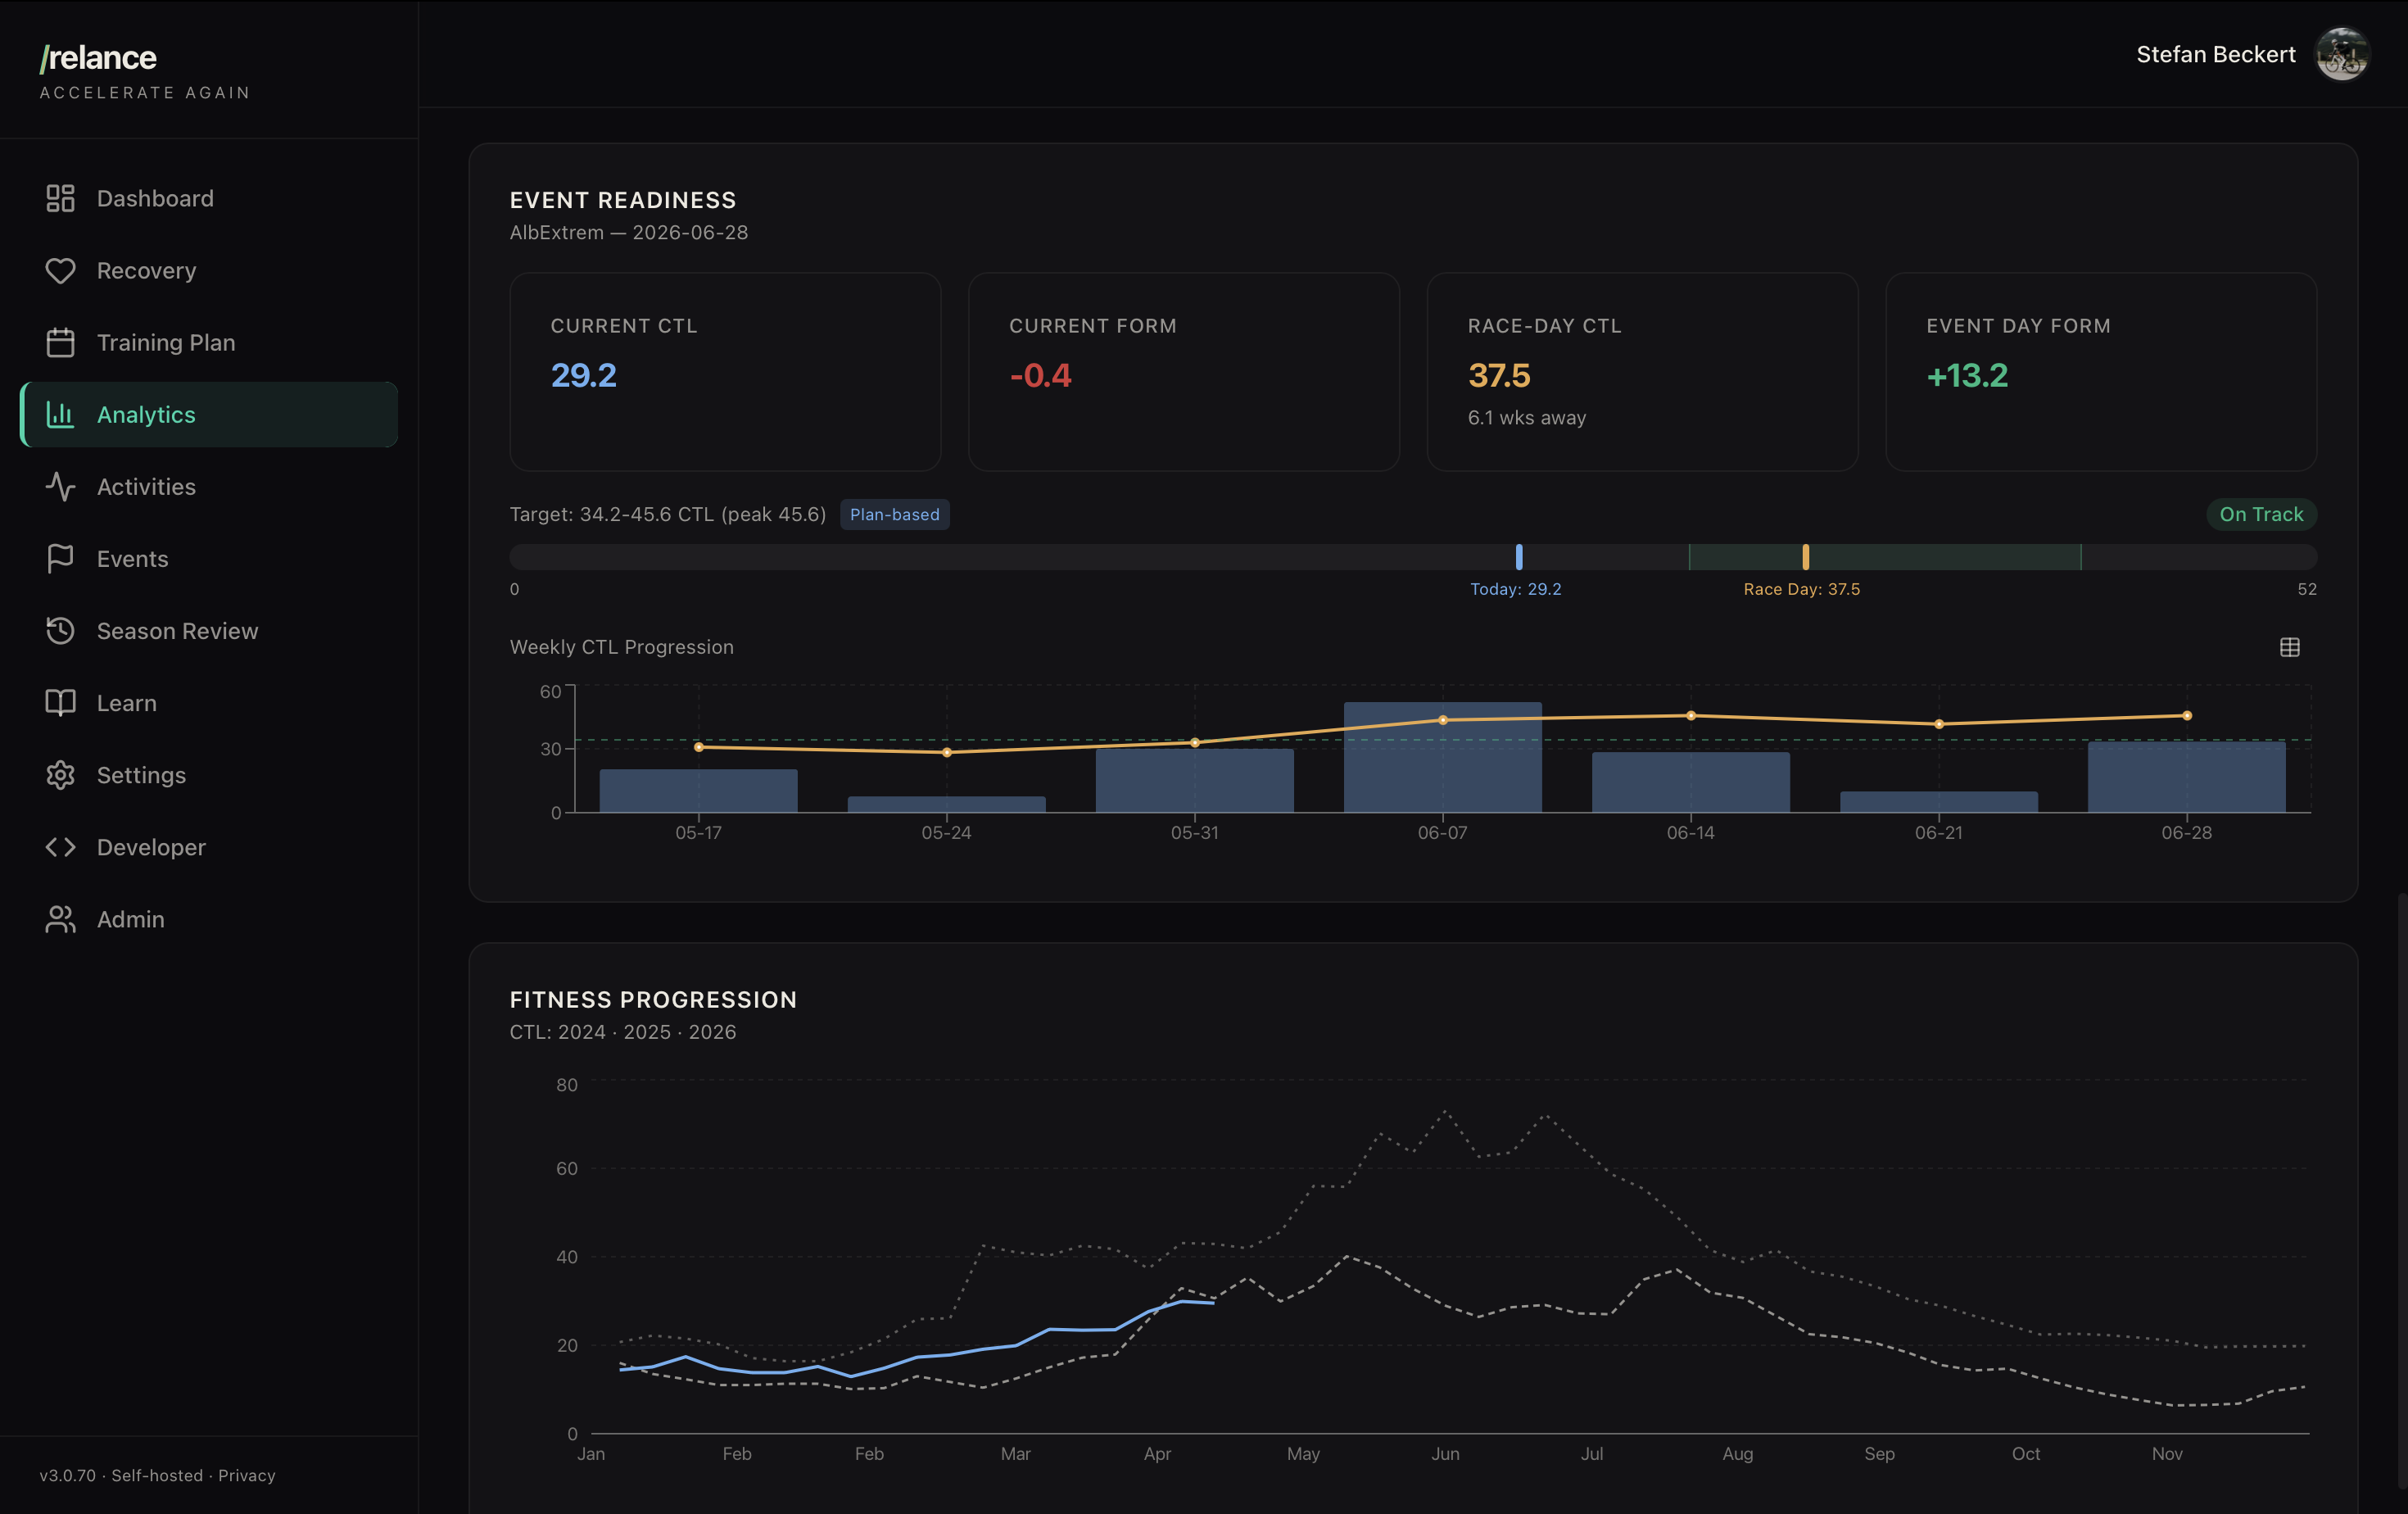
Task: Click the Events flag icon
Action: tap(60, 558)
